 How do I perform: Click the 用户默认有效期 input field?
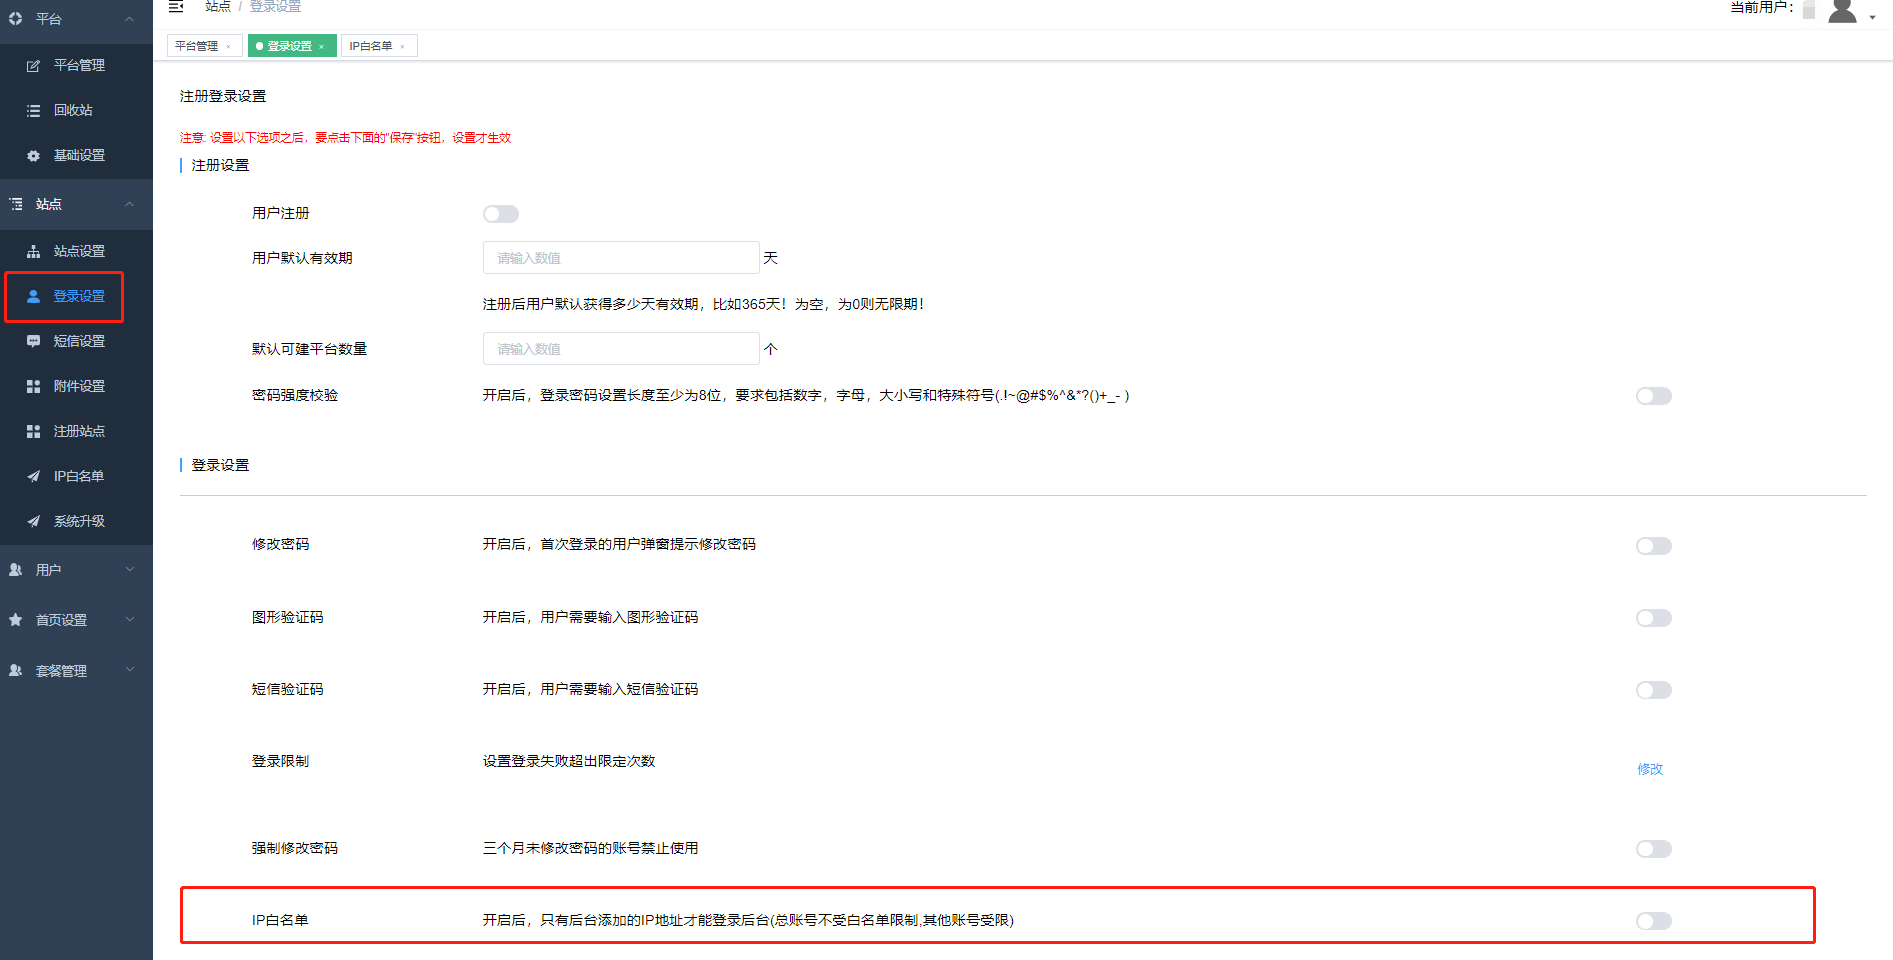coord(621,258)
